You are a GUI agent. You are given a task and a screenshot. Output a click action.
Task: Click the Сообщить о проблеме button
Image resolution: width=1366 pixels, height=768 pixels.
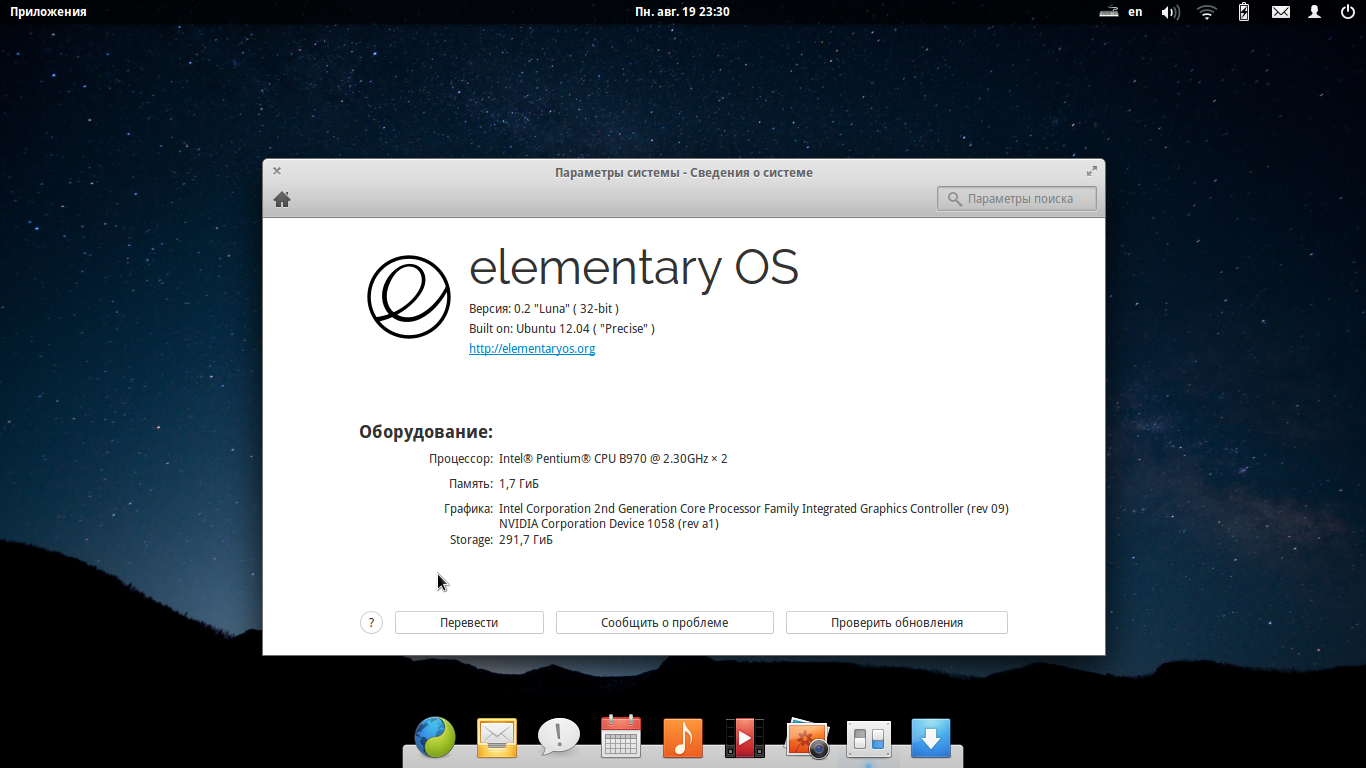[665, 622]
